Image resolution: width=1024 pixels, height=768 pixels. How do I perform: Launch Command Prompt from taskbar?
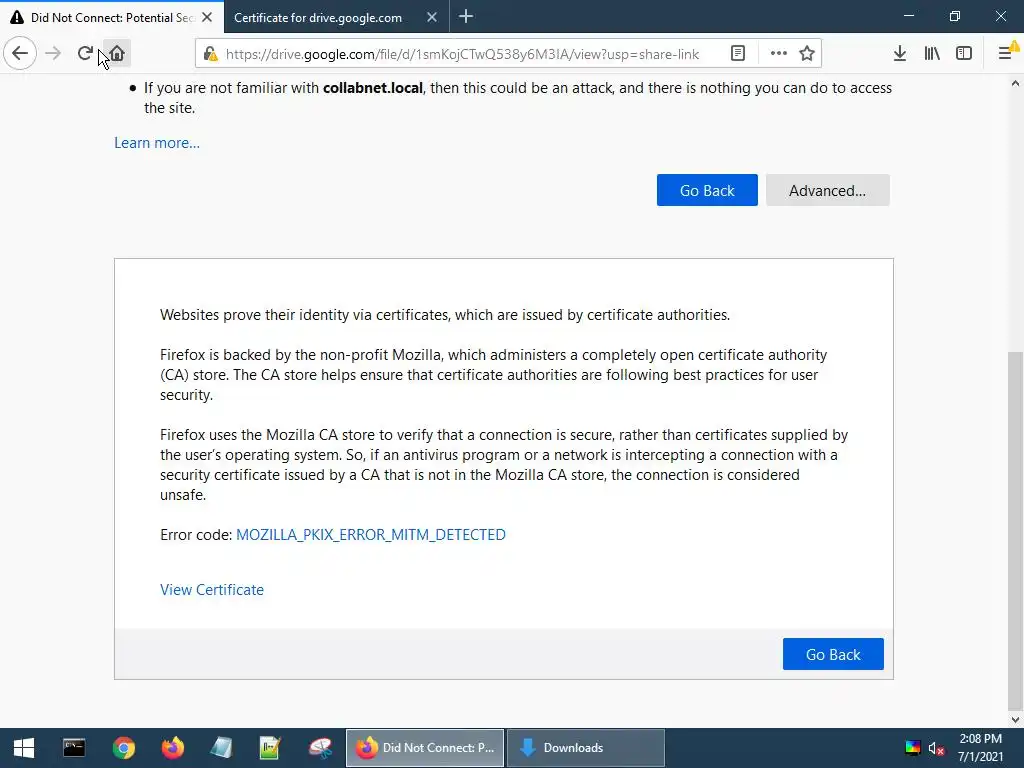point(74,748)
